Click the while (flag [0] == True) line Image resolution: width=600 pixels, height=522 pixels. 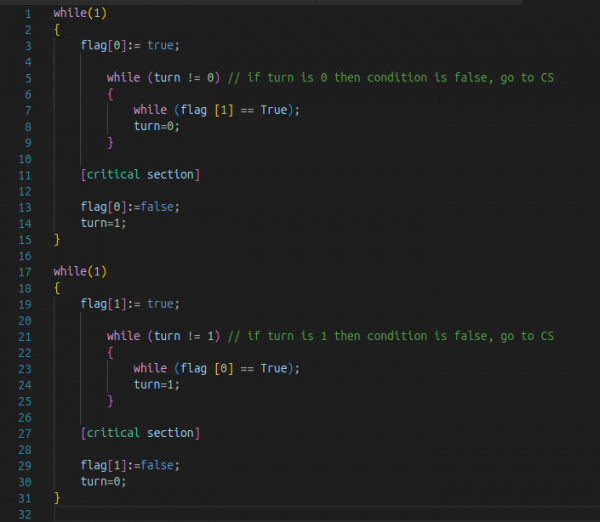coord(216,368)
